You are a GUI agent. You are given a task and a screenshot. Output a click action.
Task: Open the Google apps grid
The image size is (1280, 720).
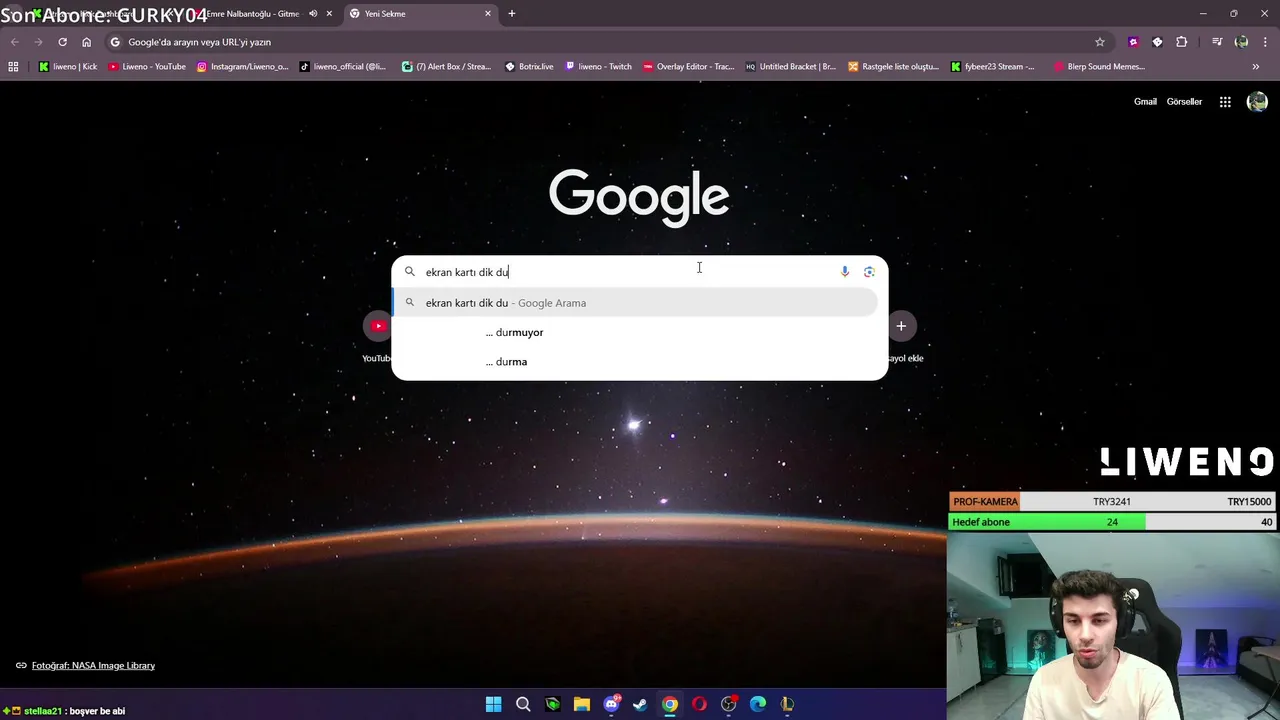pos(1225,102)
